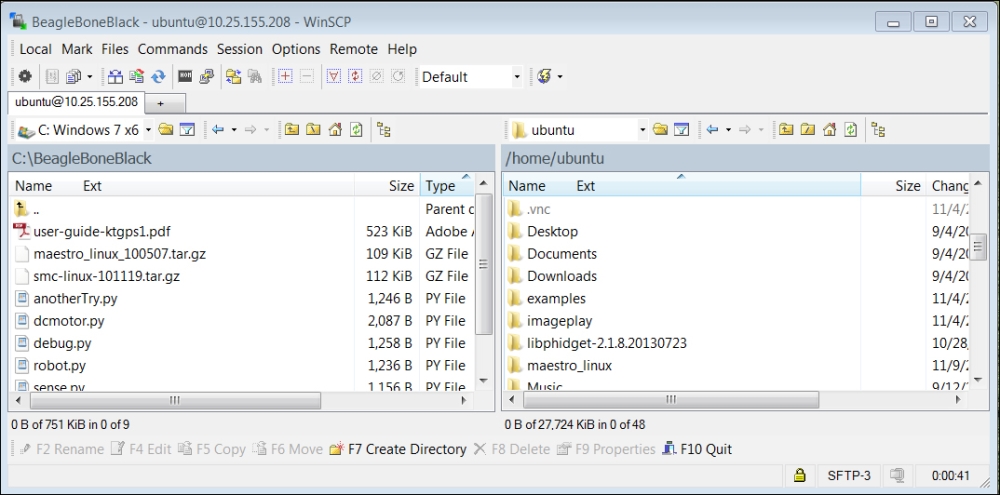This screenshot has width=1000, height=495.
Task: Show local directory tree icon
Action: coord(384,130)
